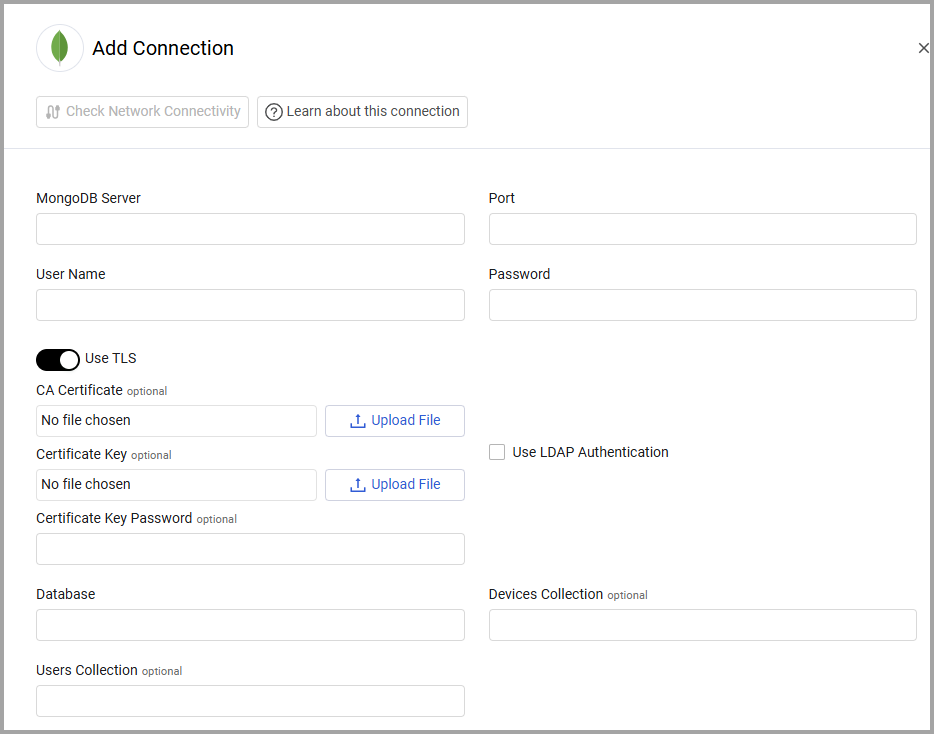Click the "Devices Collection" label text

click(x=546, y=594)
